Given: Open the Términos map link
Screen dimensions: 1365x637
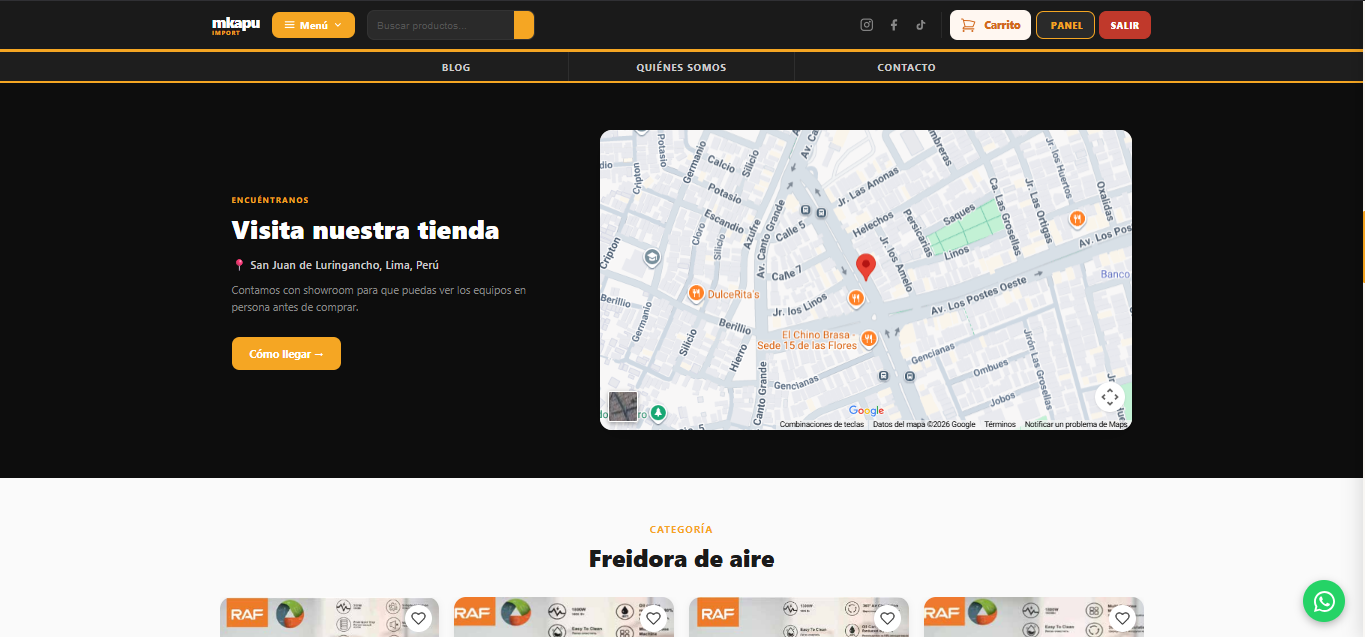Looking at the screenshot, I should (1000, 425).
